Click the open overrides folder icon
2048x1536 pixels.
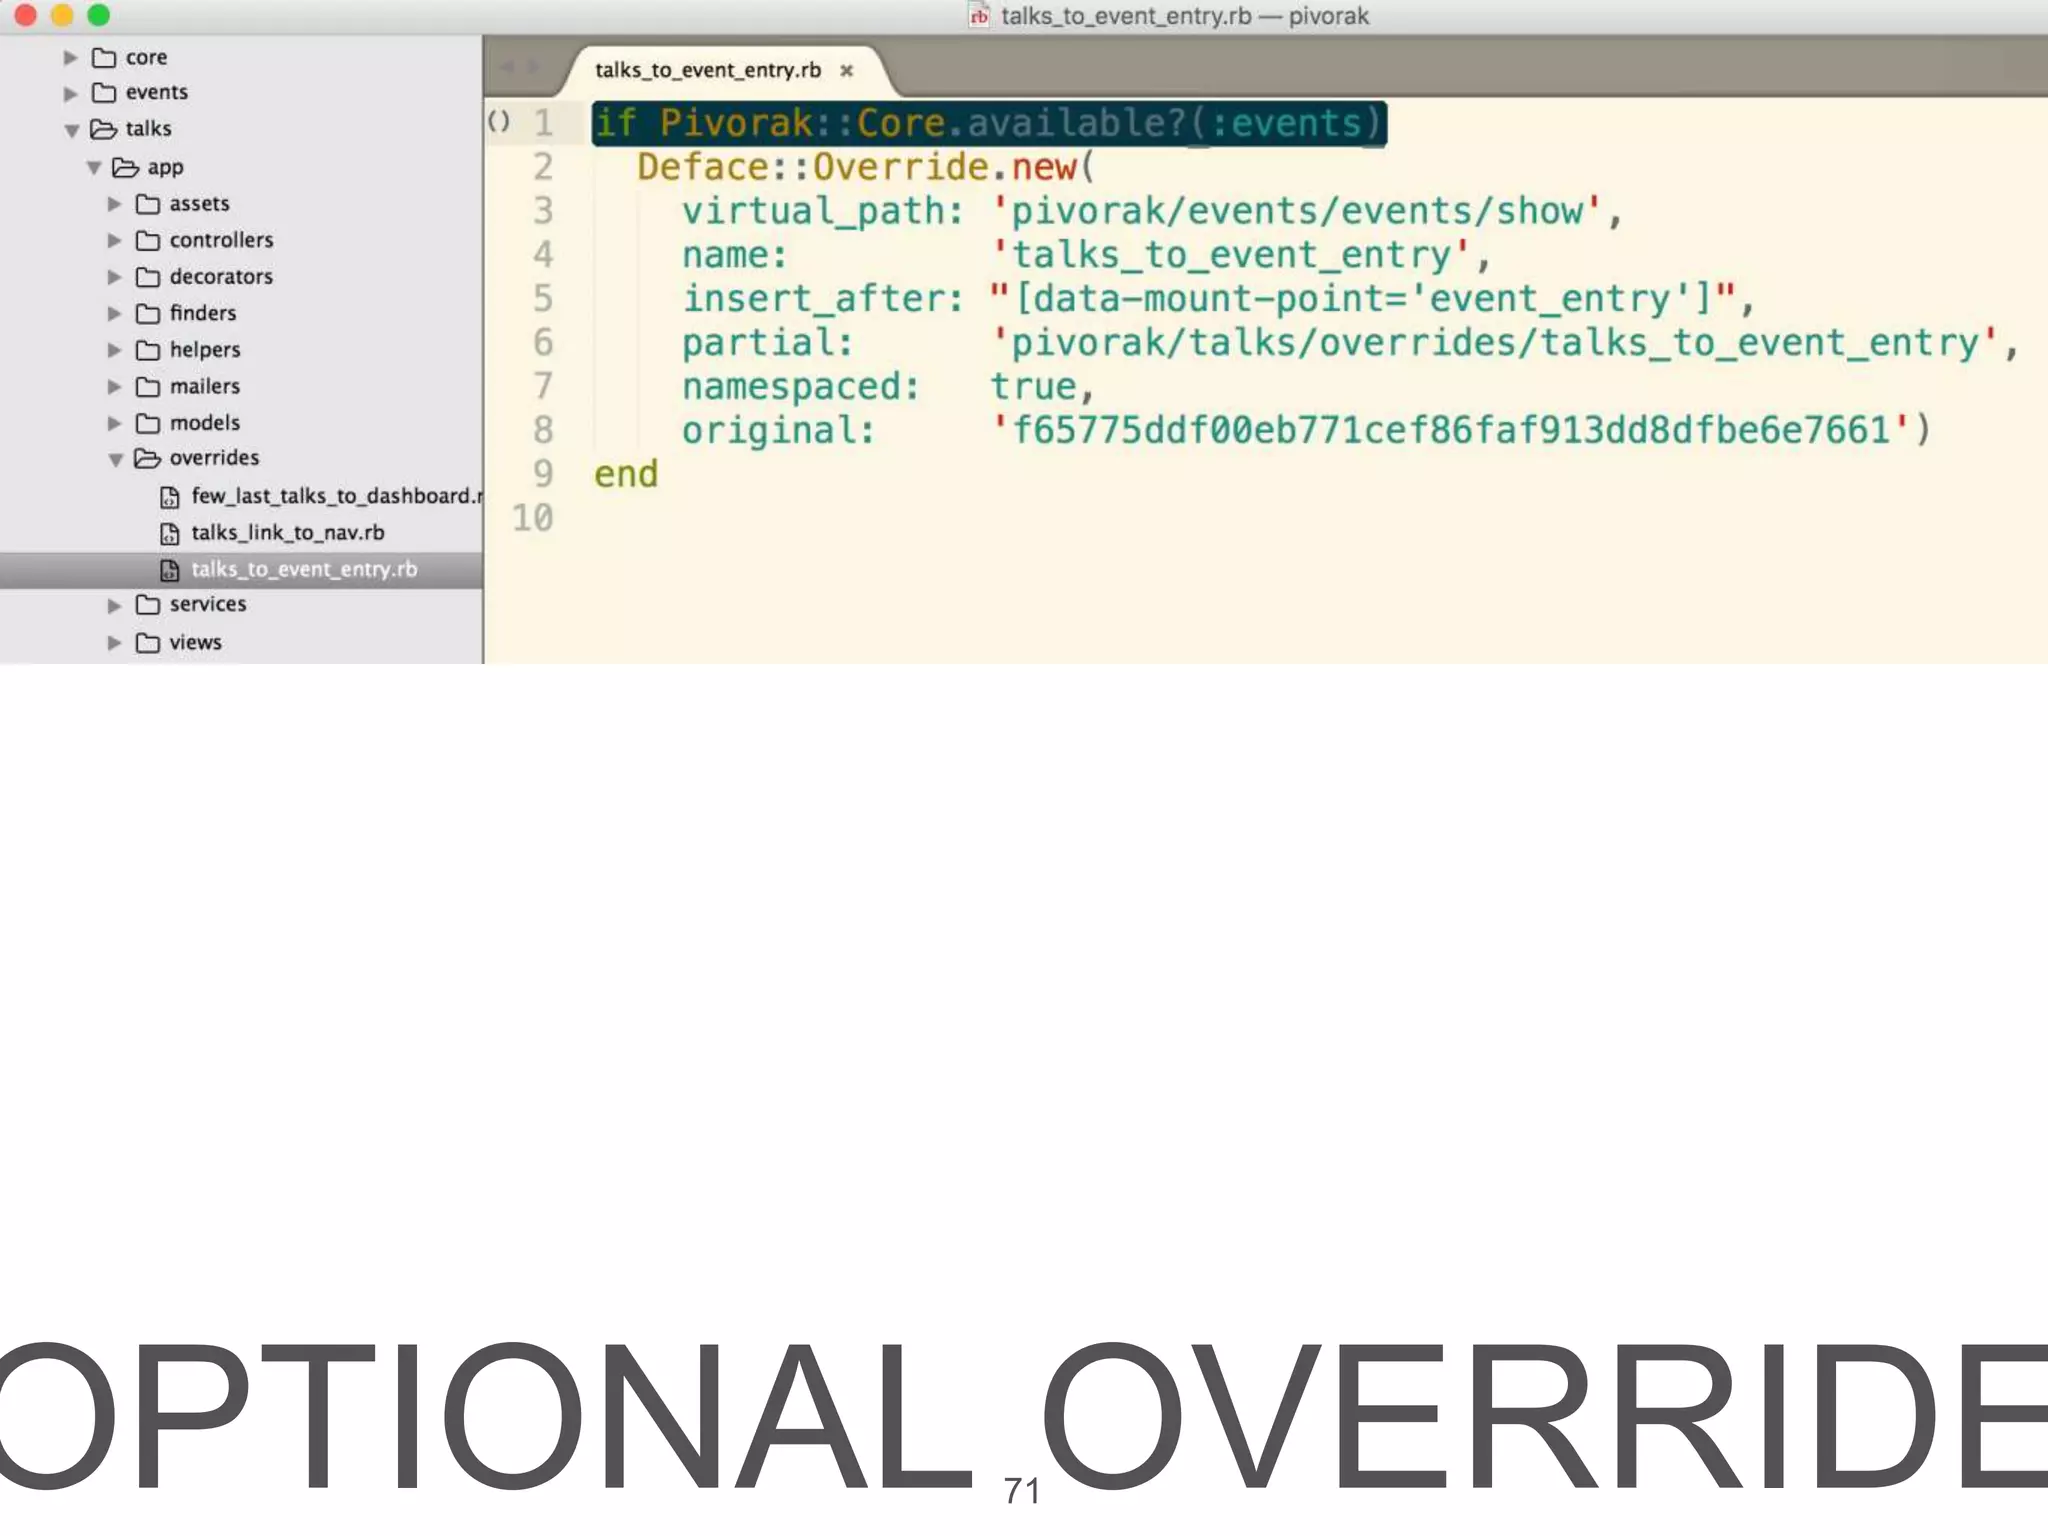(x=148, y=458)
